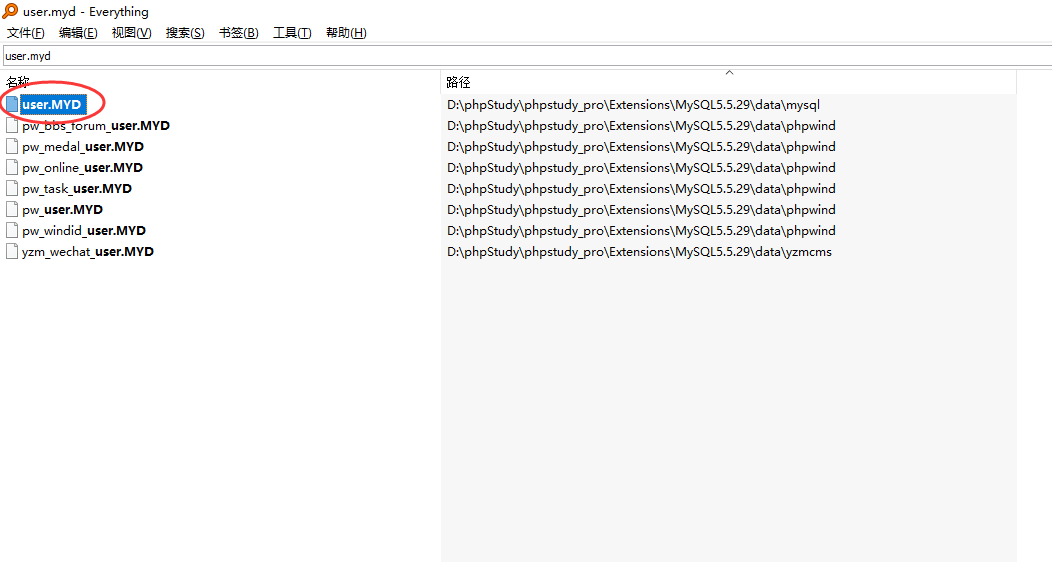Image resolution: width=1052 pixels, height=562 pixels.
Task: Open the 文件(F) menu
Action: tap(25, 33)
